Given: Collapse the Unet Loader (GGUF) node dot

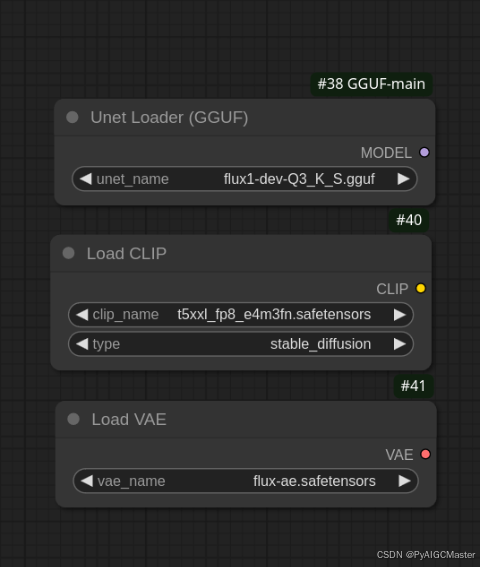Looking at the screenshot, I should coord(72,117).
